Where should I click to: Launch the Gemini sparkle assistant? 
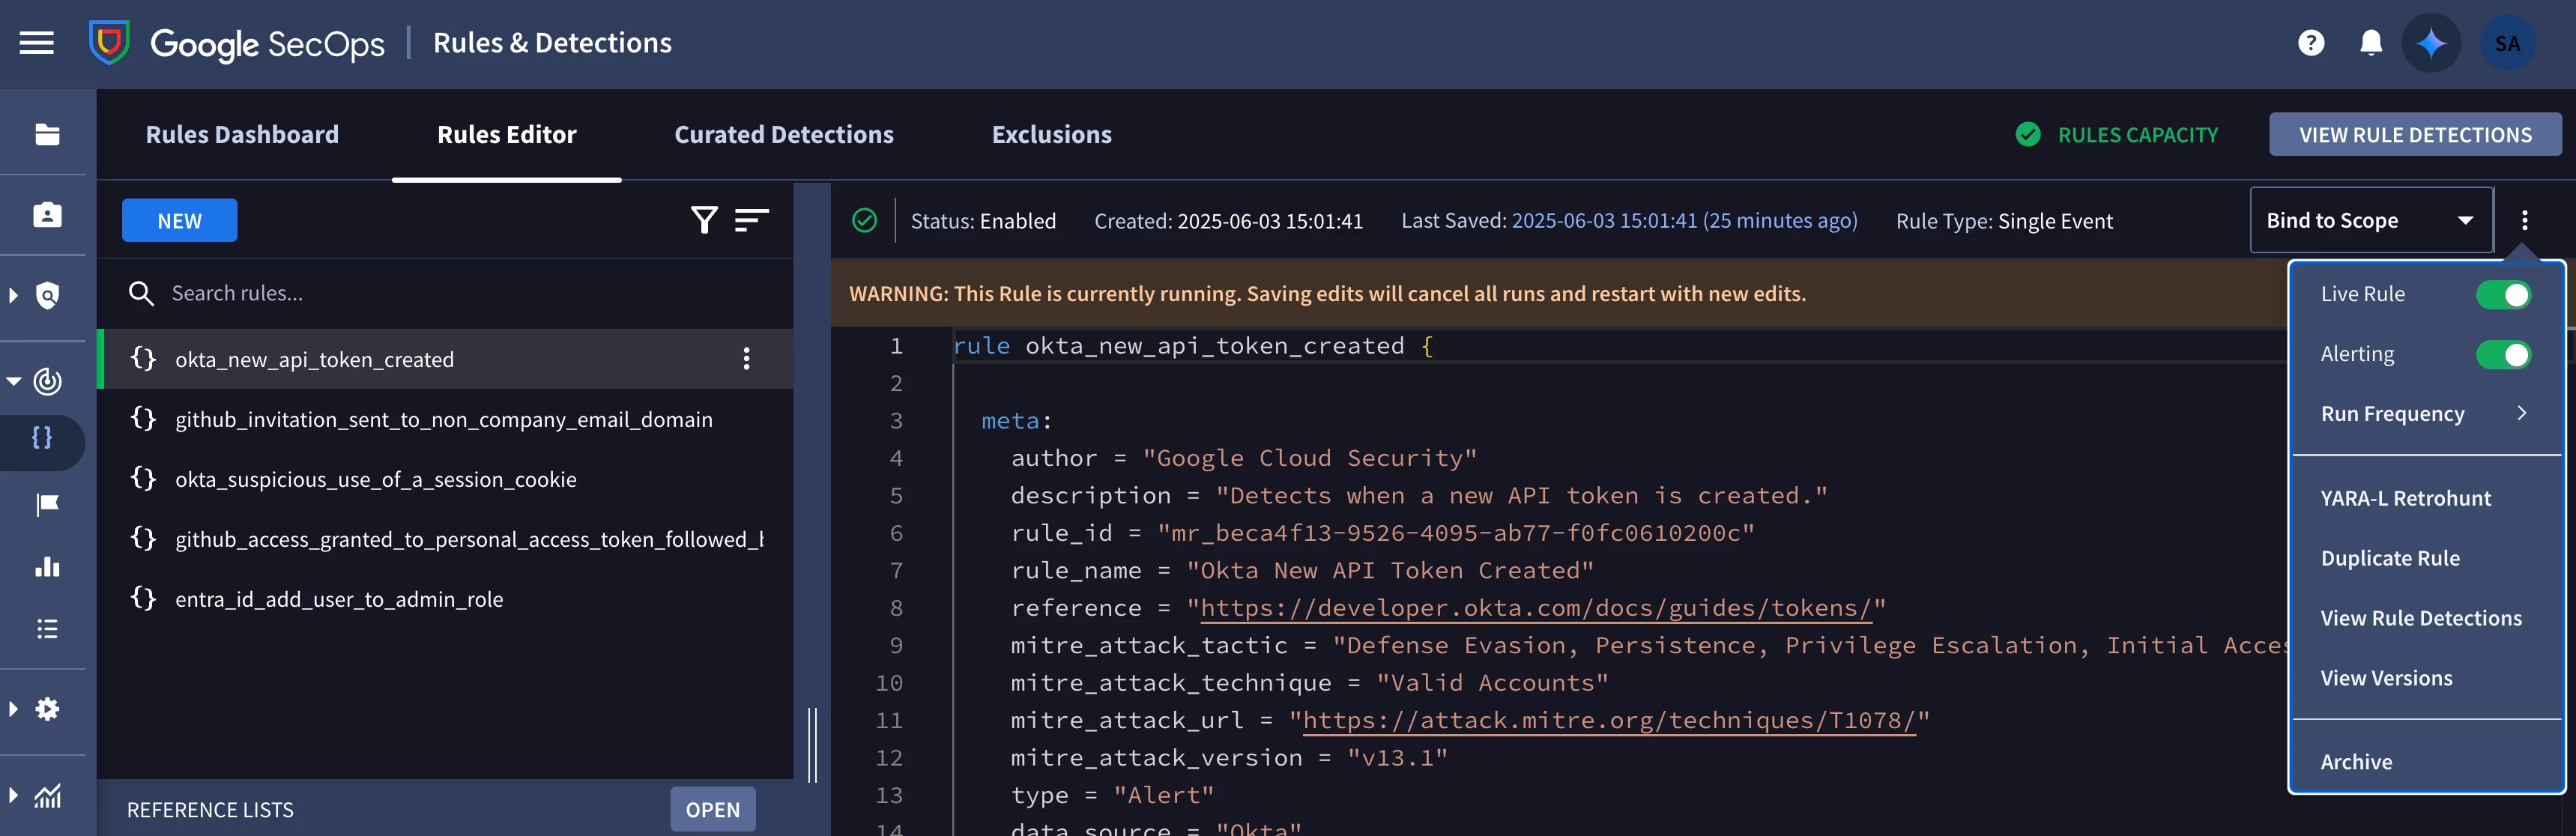click(2431, 43)
